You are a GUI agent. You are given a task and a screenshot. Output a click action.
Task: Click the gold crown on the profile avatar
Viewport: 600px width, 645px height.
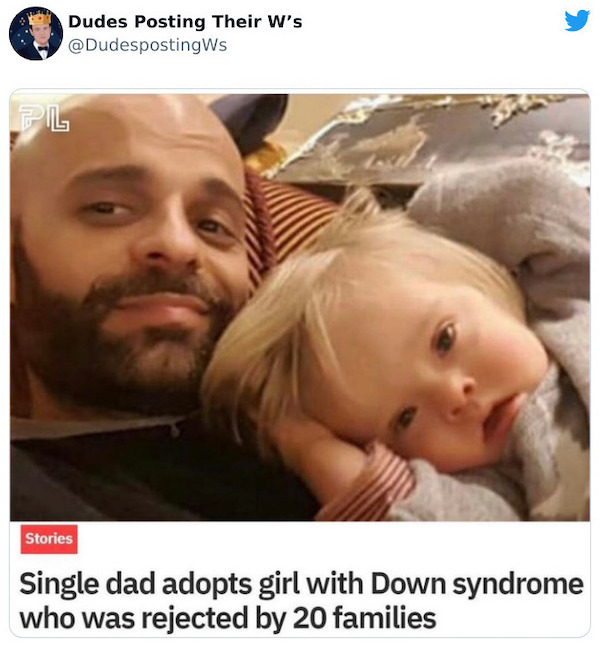tap(39, 18)
